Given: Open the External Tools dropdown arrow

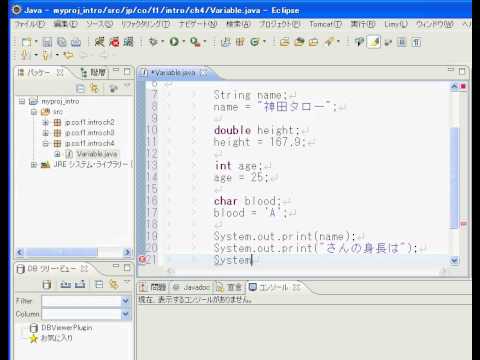Looking at the screenshot, I should pyautogui.click(x=205, y=42).
